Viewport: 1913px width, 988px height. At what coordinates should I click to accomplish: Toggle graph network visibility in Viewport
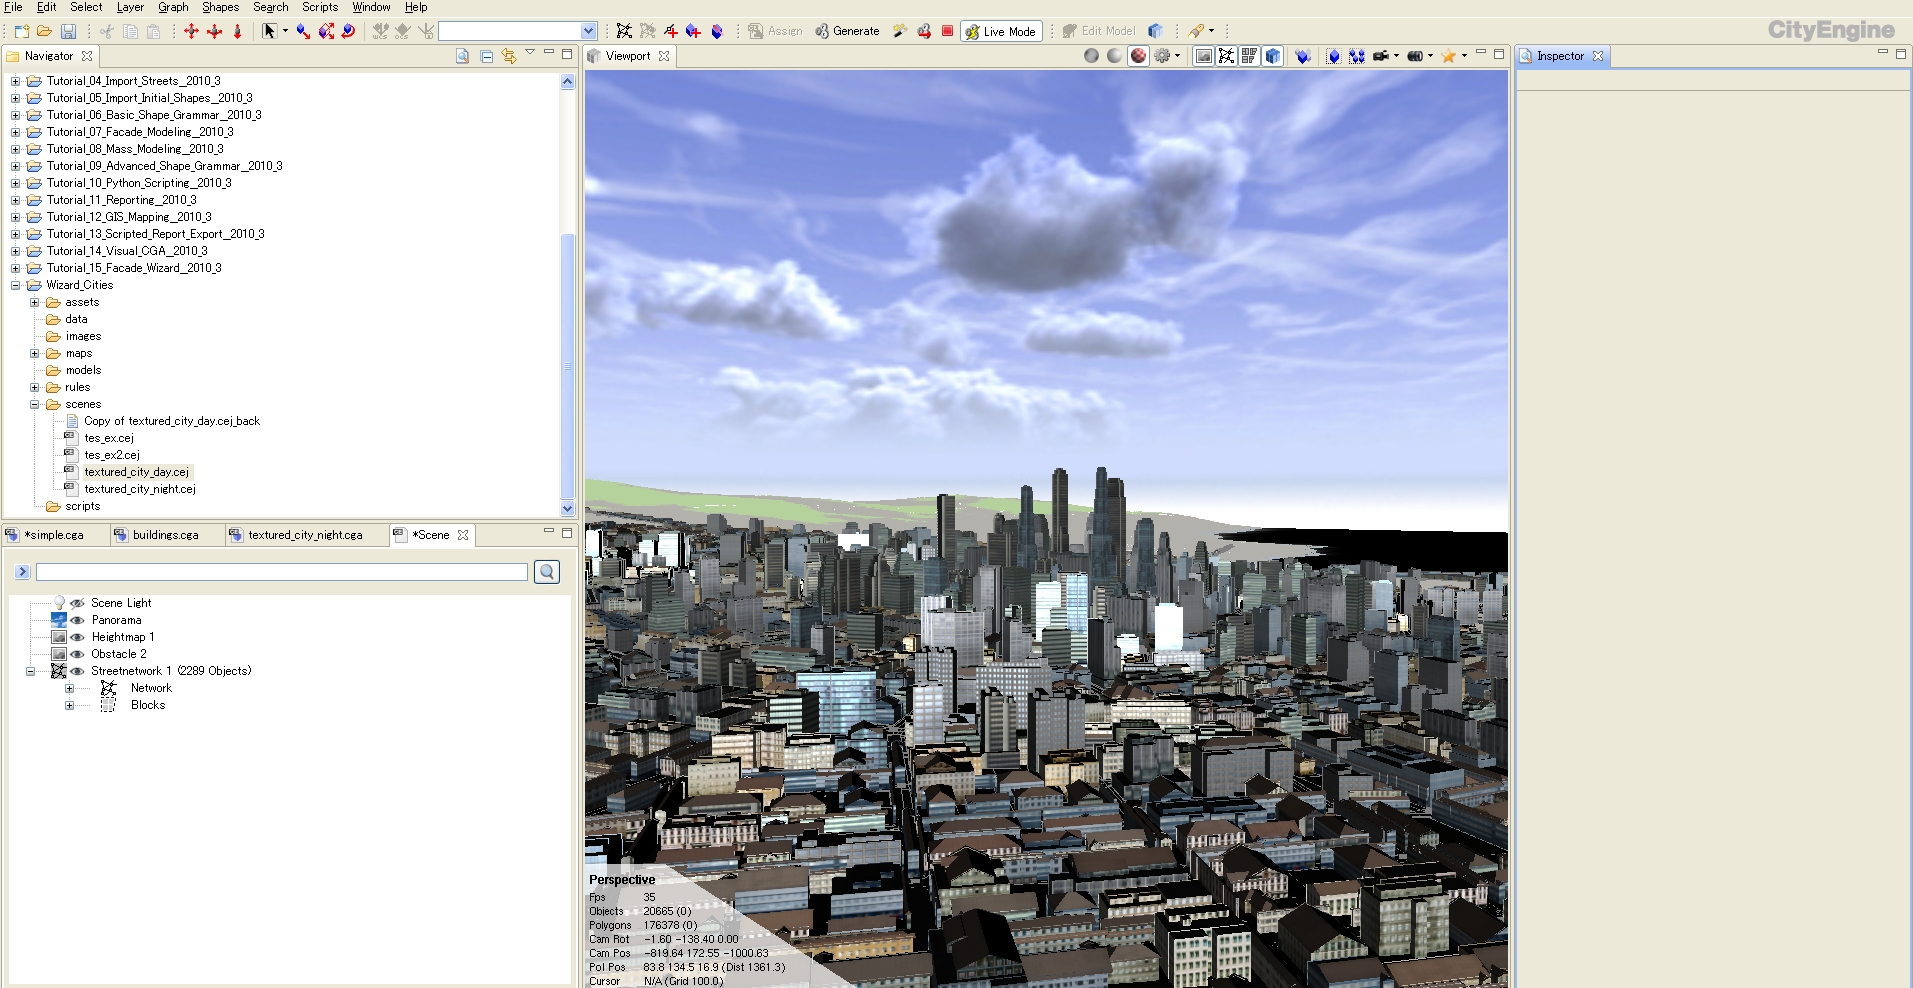[1227, 56]
